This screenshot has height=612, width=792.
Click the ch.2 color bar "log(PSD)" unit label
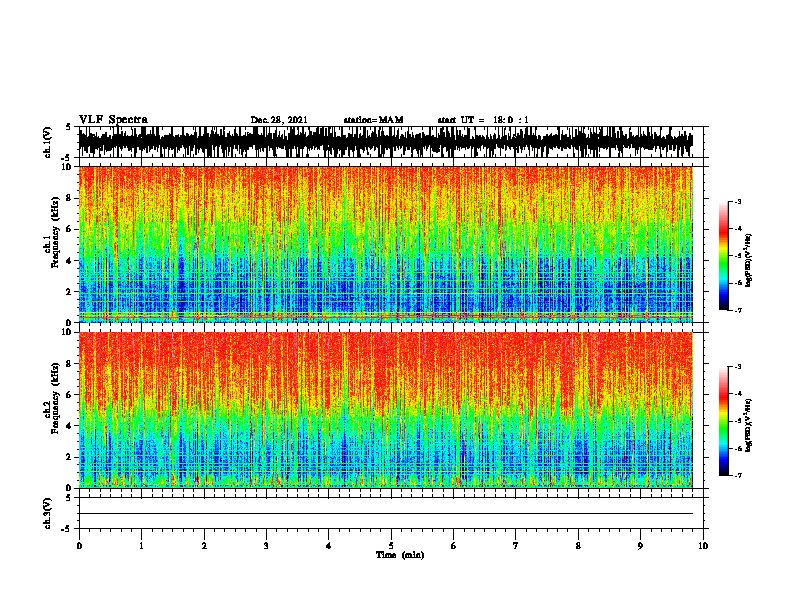[x=749, y=425]
